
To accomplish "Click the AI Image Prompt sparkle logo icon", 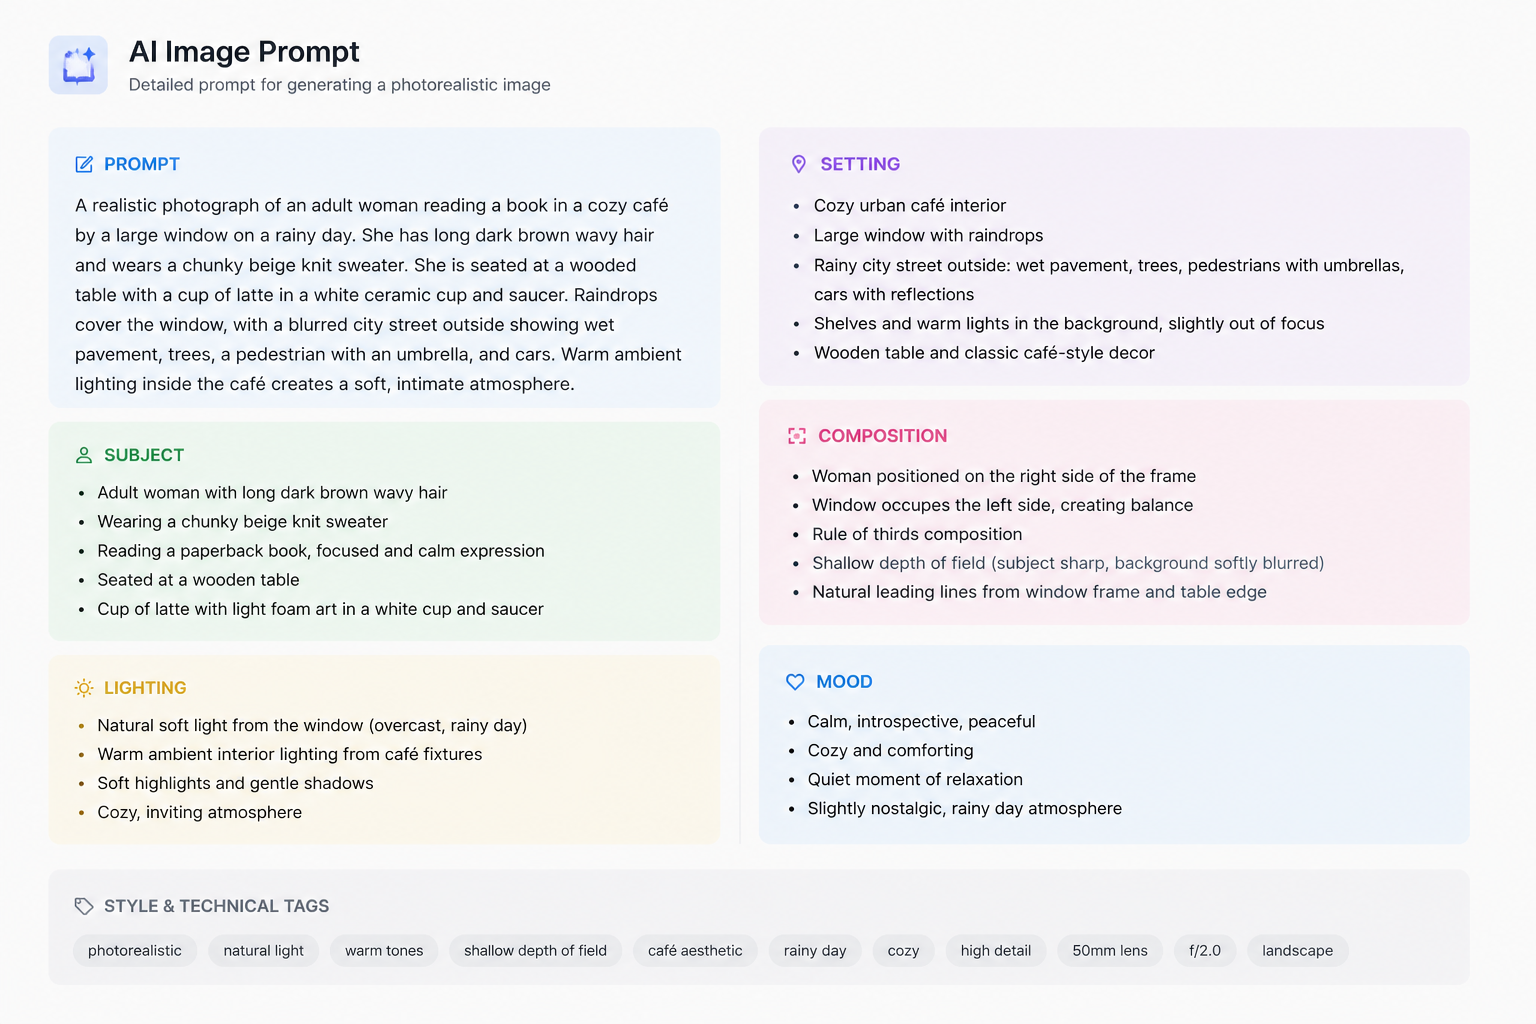I will pyautogui.click(x=78, y=66).
